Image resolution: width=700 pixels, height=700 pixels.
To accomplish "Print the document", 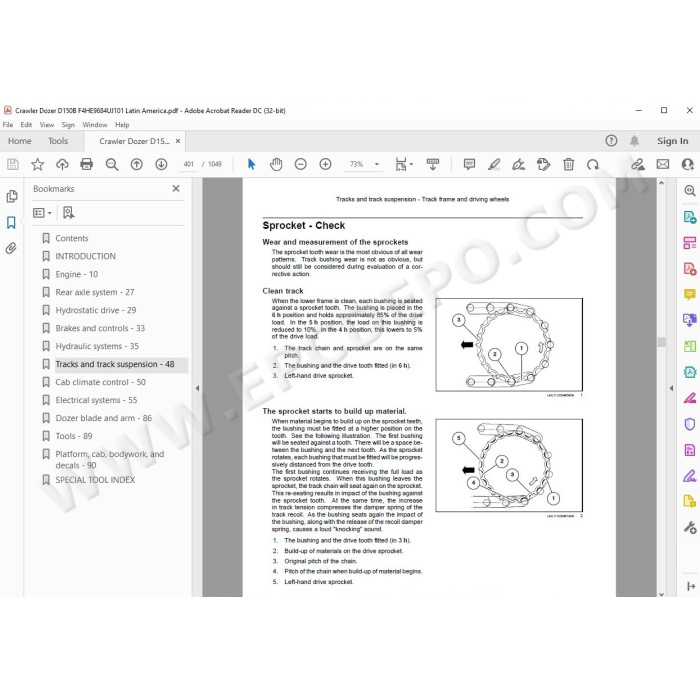I will (x=87, y=165).
